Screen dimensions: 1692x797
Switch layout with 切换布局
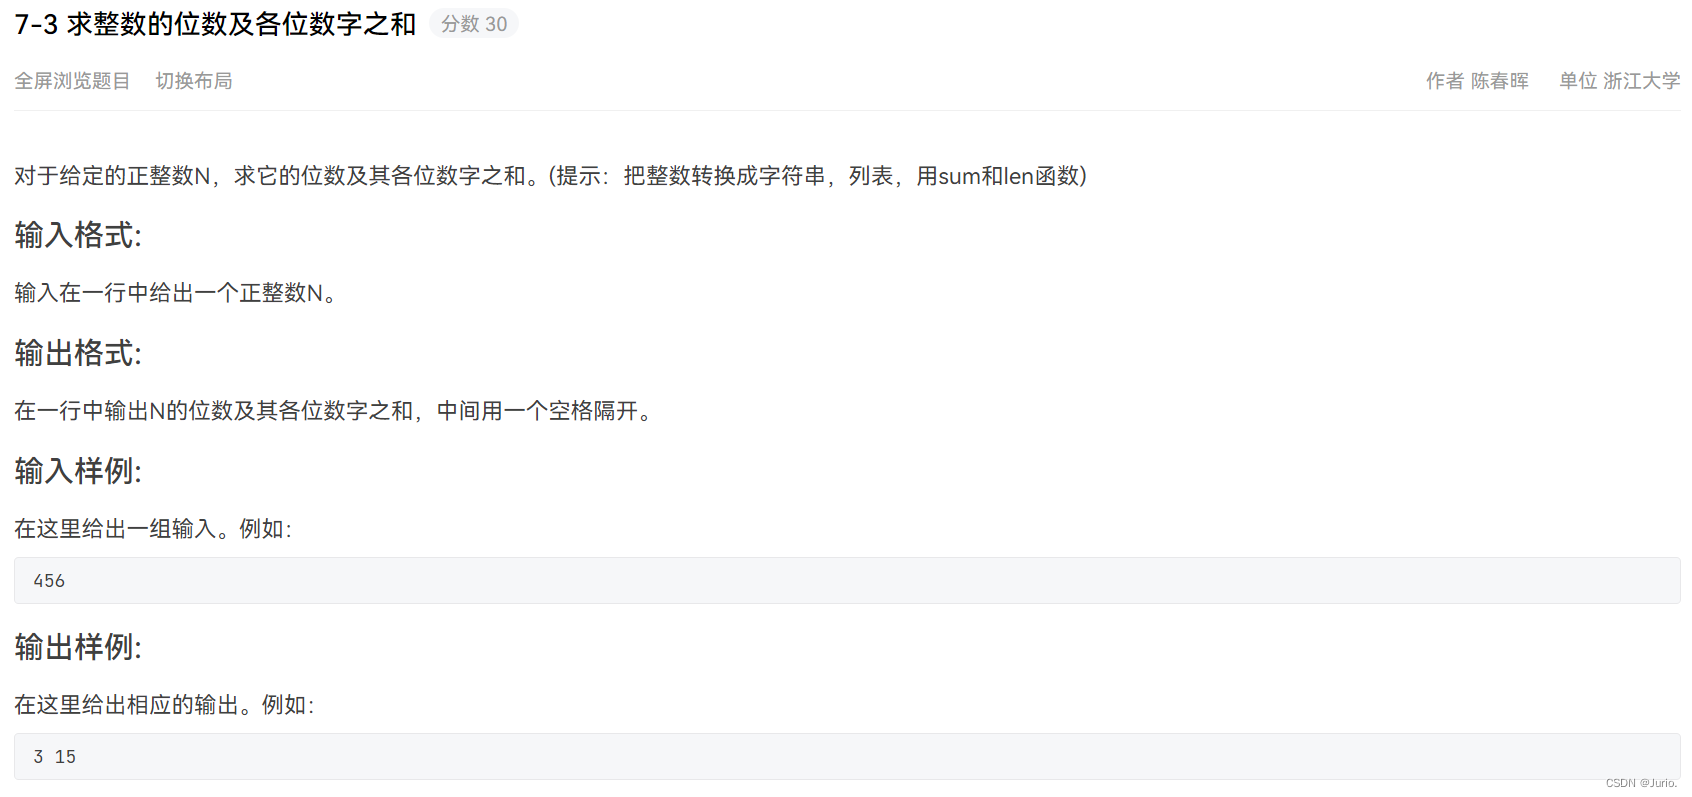pos(194,81)
